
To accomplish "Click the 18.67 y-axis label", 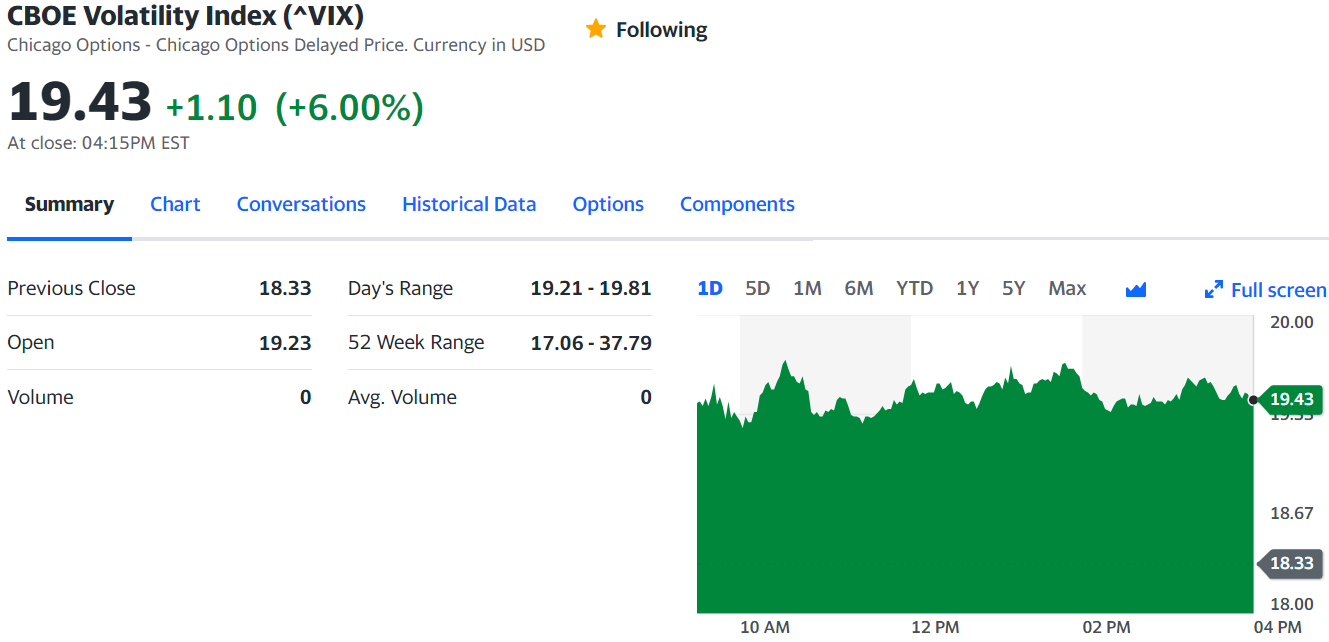I will point(1291,513).
